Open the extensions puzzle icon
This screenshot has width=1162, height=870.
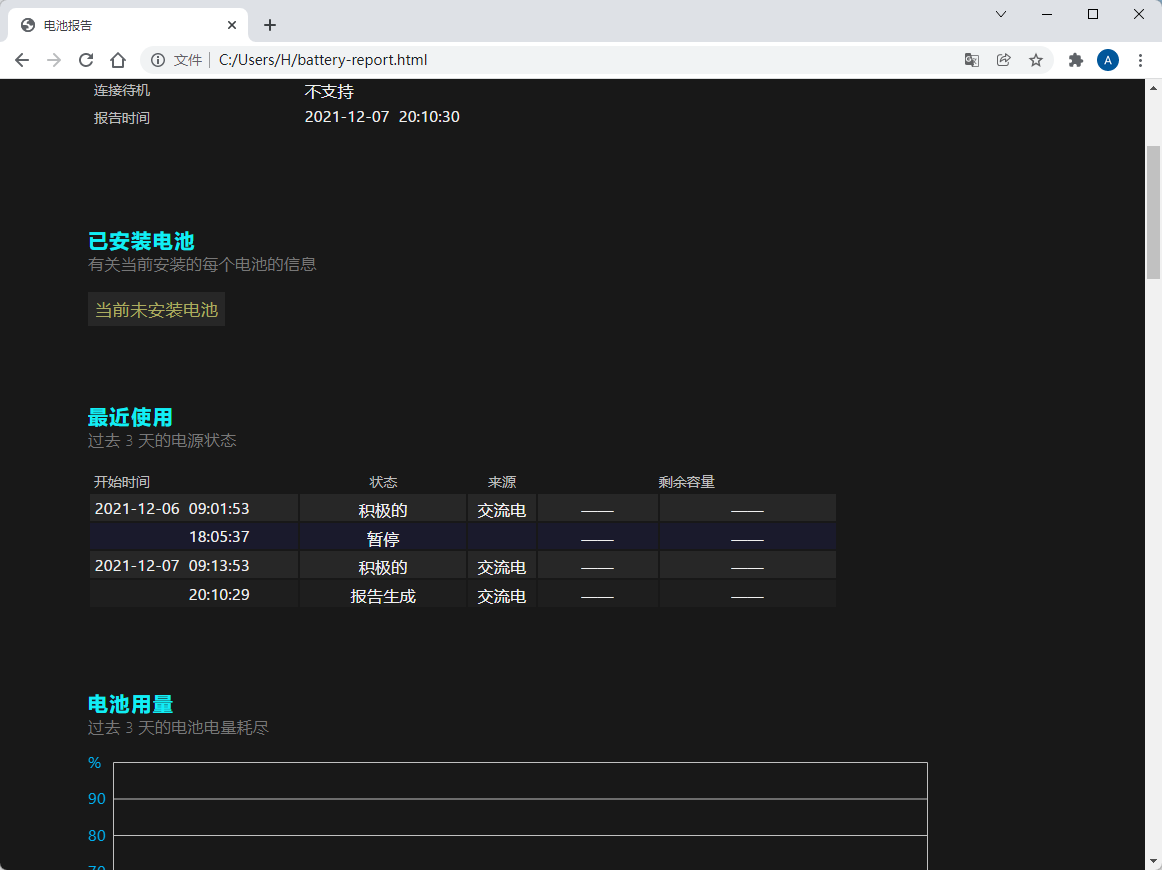1076,60
